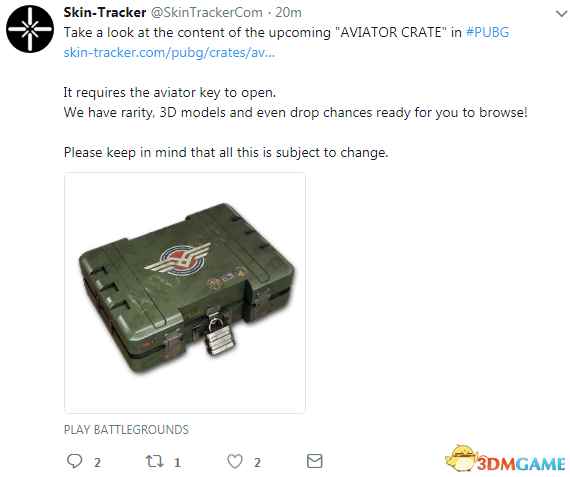This screenshot has width=570, height=477.
Task: Click the padlock on the crate picture
Action: pyautogui.click(x=218, y=334)
